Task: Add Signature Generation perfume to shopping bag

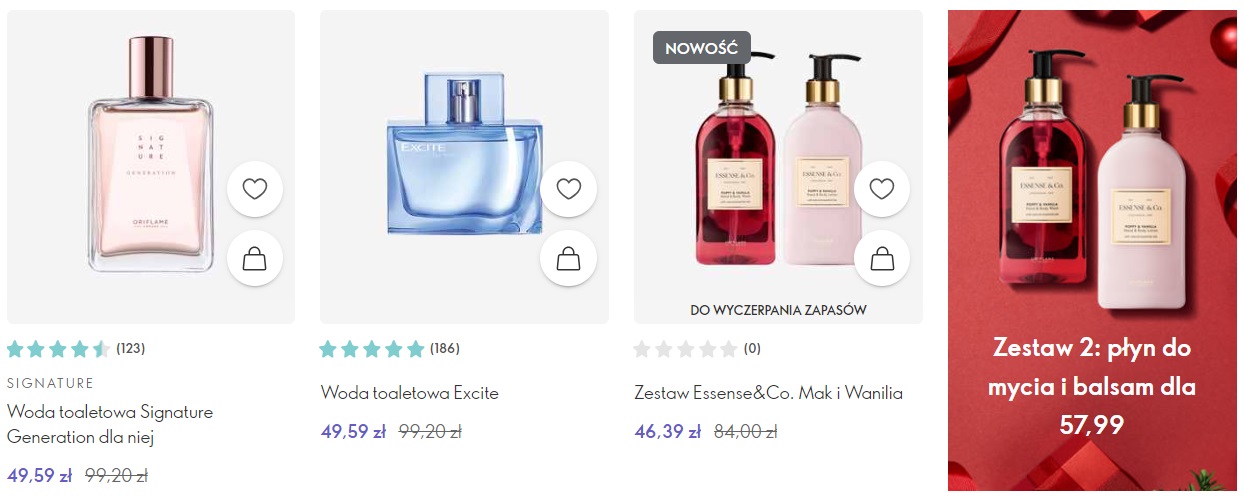Action: tap(255, 259)
